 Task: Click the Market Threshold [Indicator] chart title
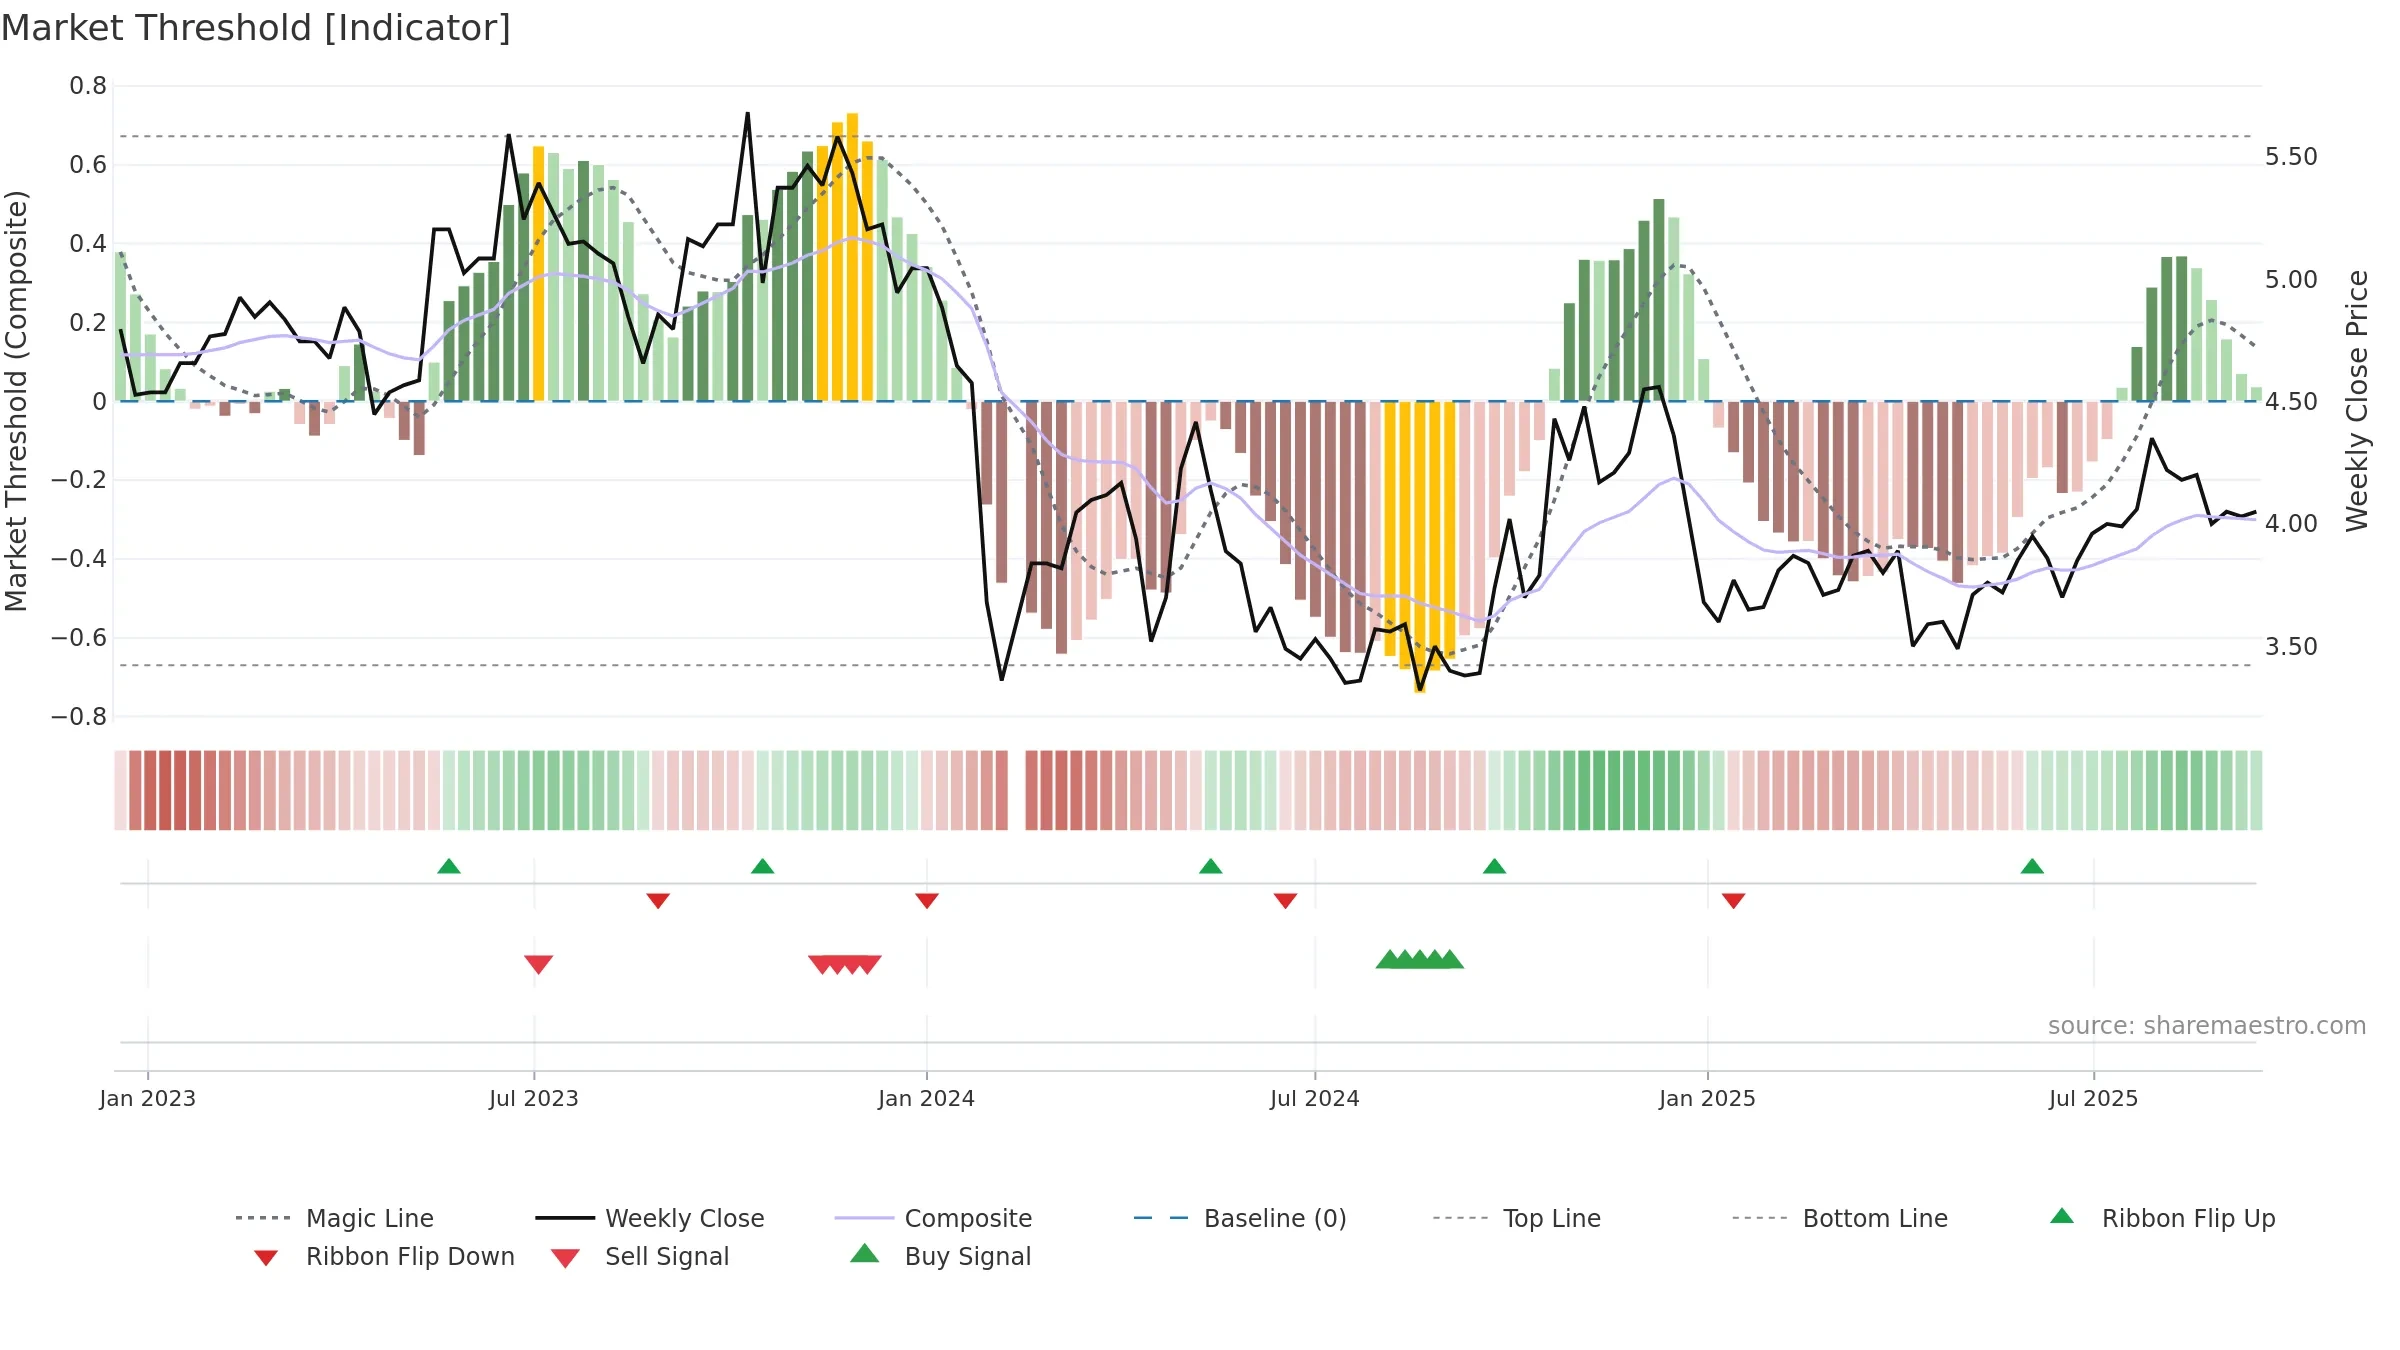click(256, 28)
